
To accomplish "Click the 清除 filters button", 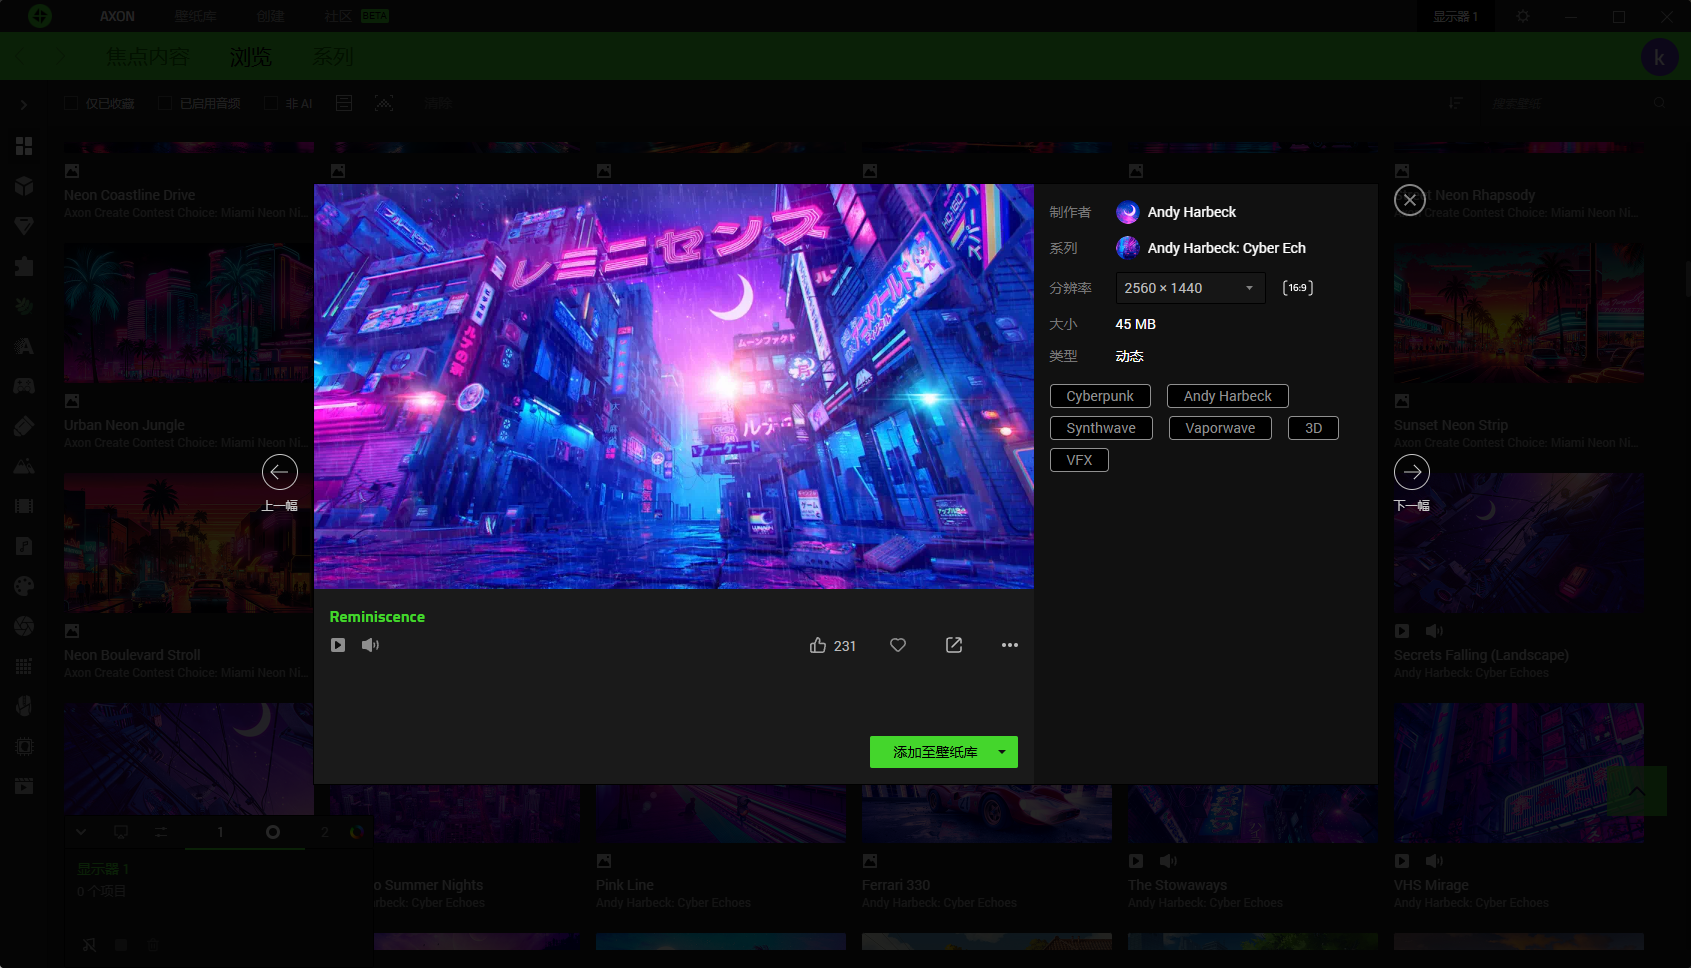I will click(x=438, y=103).
